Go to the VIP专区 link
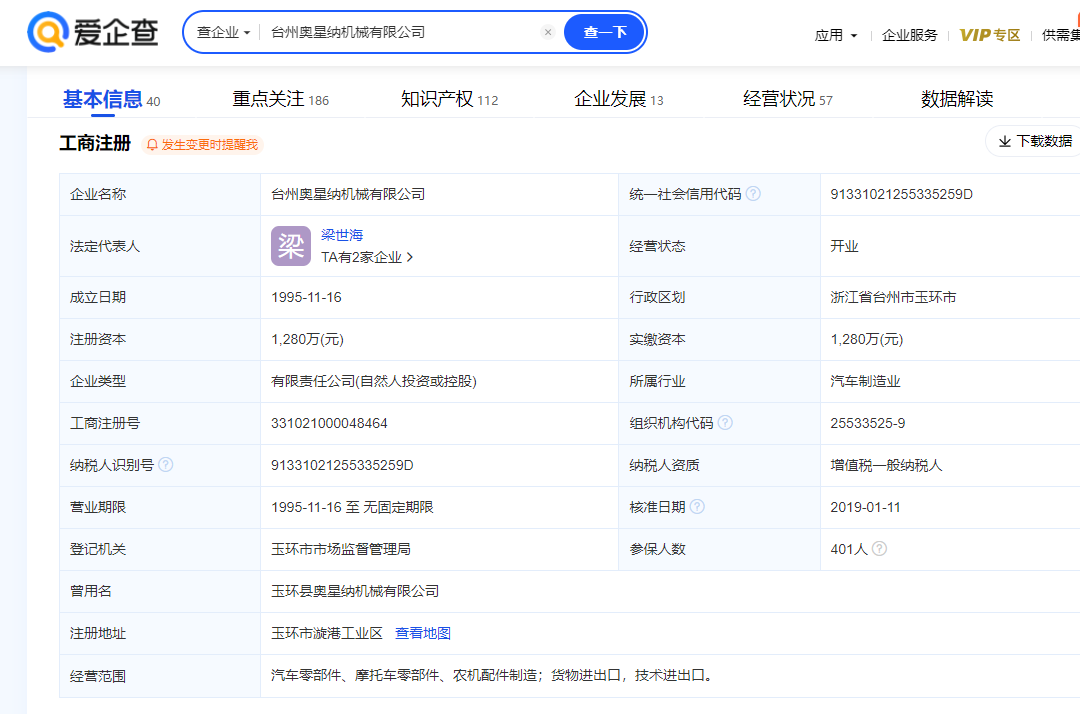This screenshot has width=1080, height=714. (990, 35)
